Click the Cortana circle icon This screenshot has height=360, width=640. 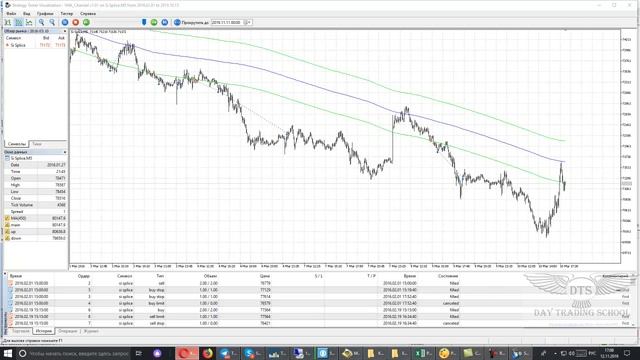click(23, 353)
